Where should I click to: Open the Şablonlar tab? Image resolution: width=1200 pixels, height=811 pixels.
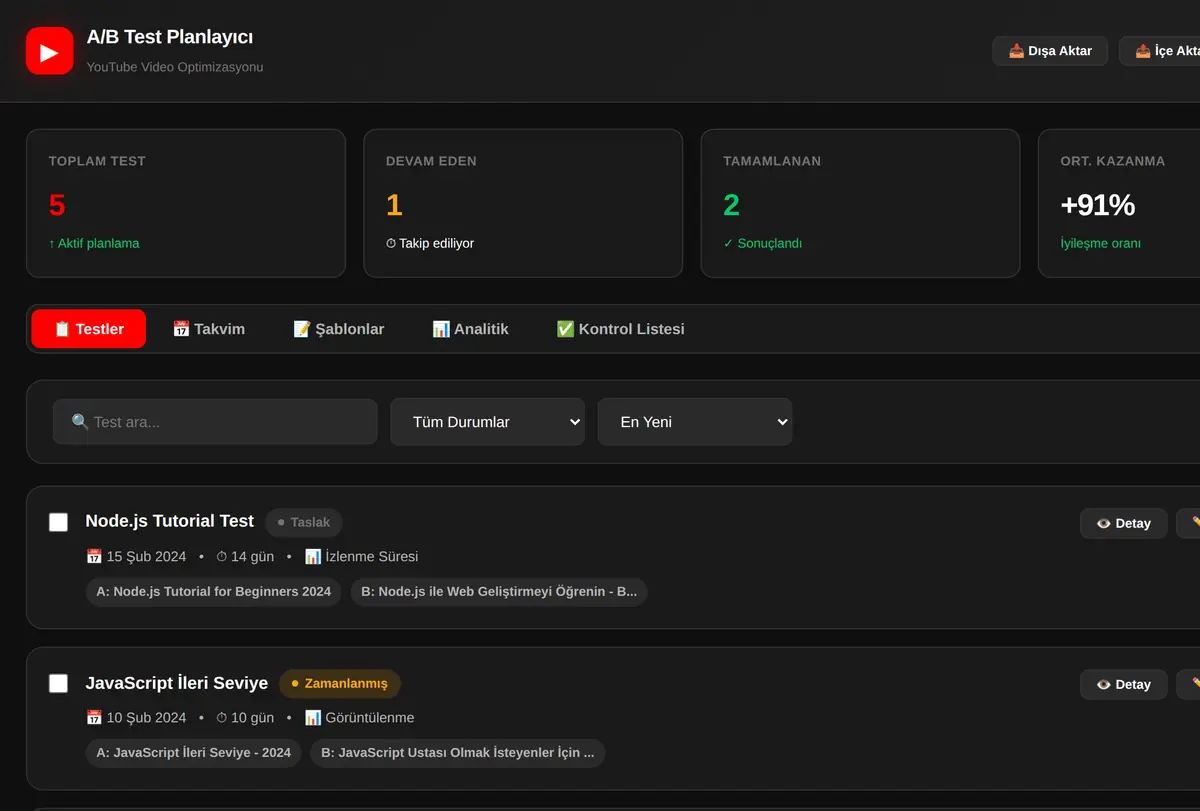click(x=338, y=329)
